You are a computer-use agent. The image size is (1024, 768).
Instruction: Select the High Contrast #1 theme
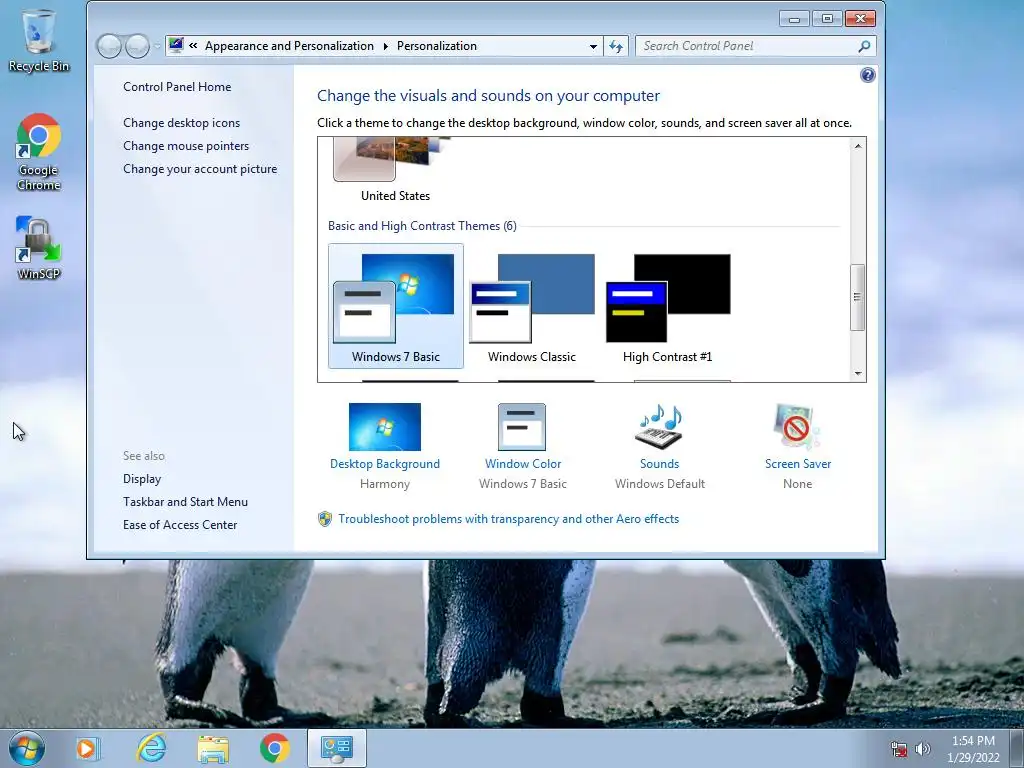click(667, 306)
